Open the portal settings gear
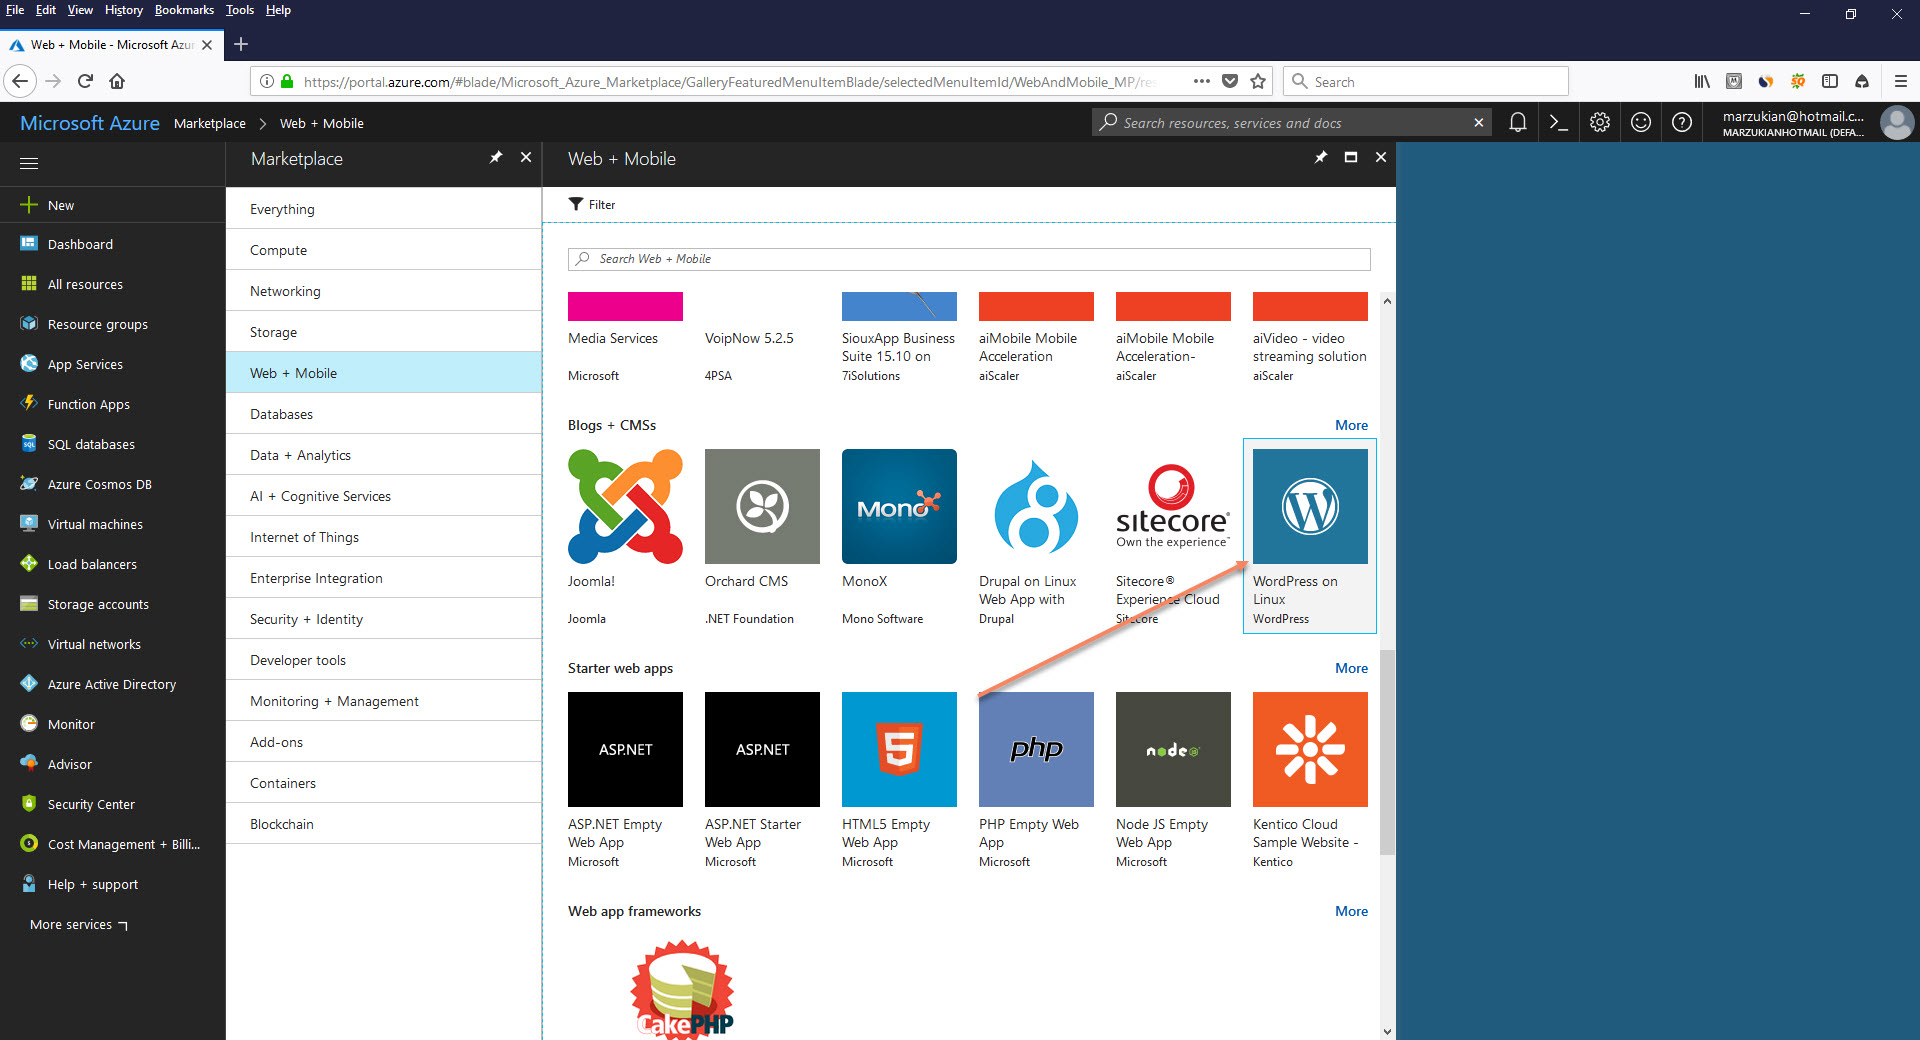 [x=1599, y=122]
